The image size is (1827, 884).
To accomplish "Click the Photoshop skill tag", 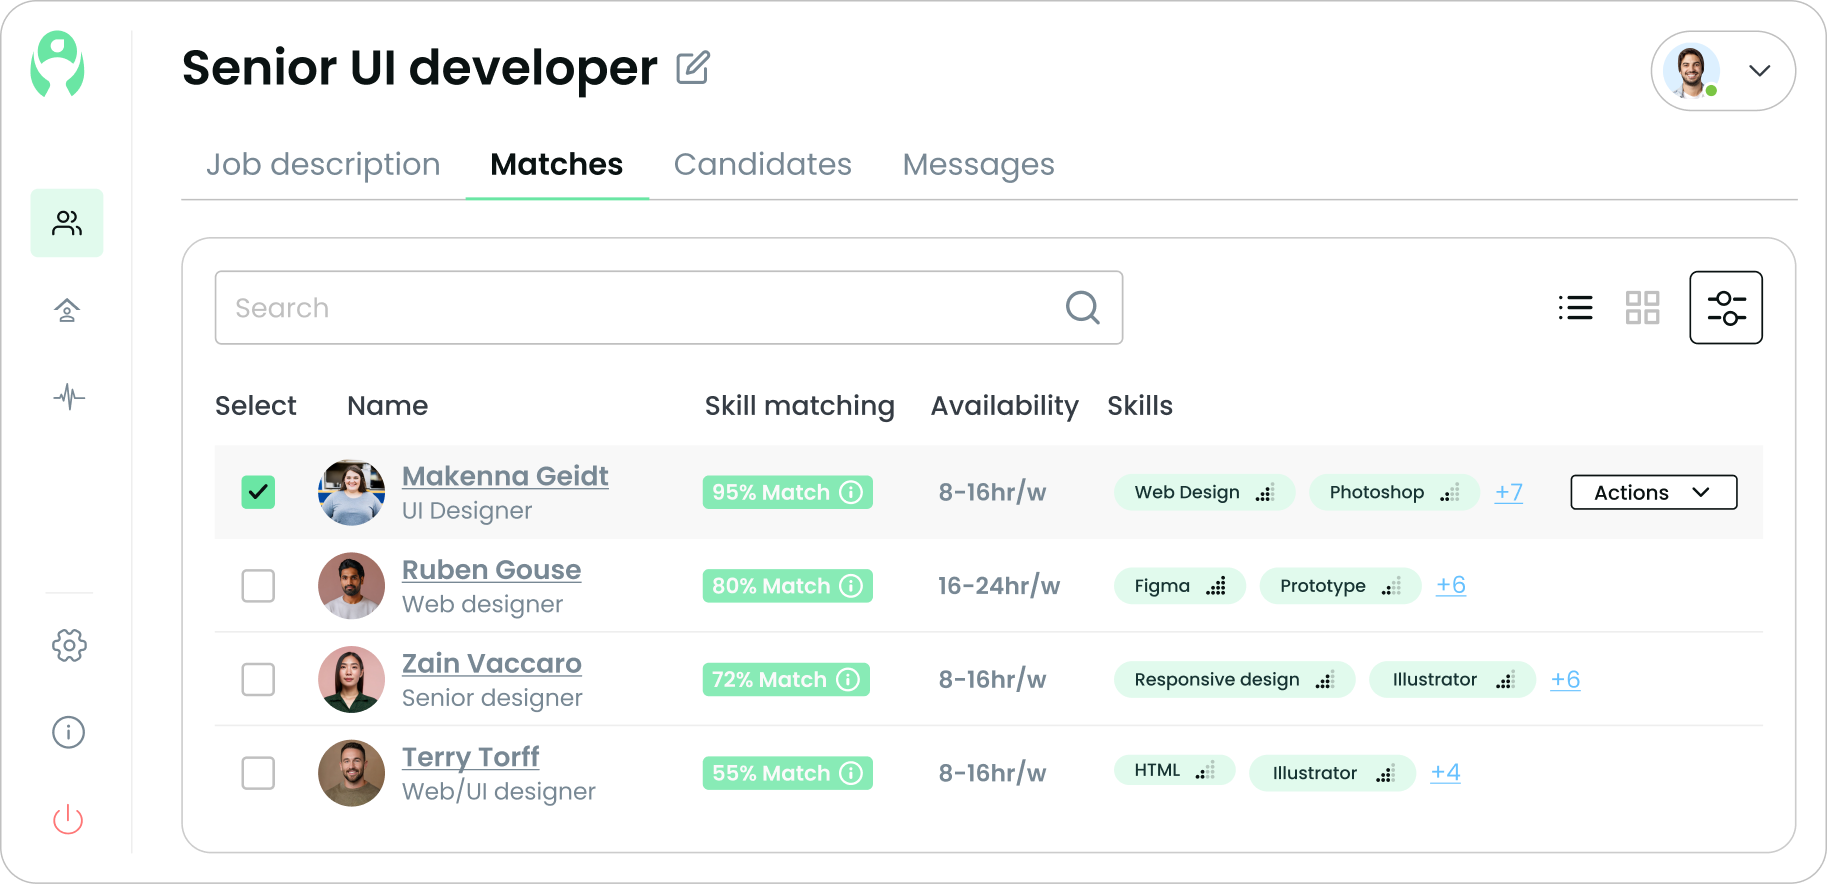I will [x=1394, y=492].
